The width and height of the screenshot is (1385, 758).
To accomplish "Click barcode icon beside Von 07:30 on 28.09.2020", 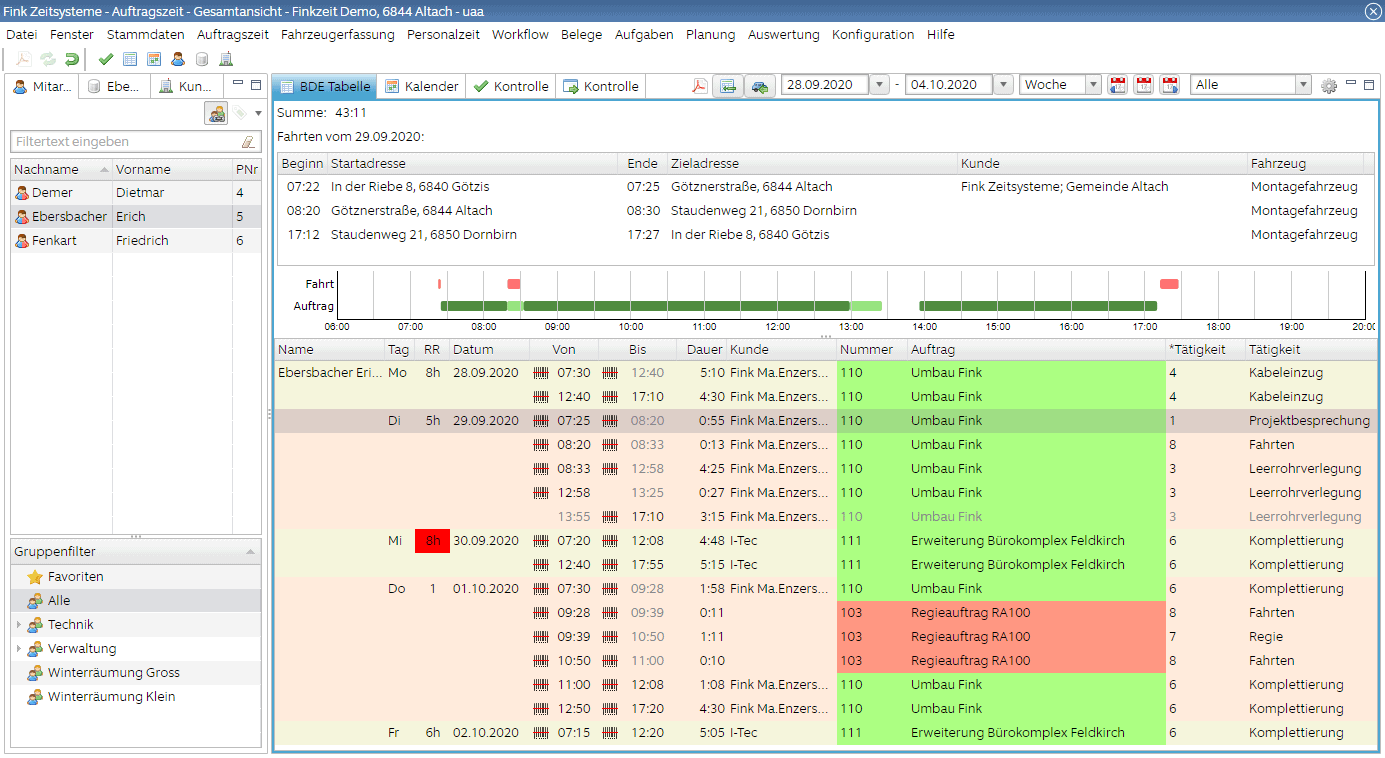I will [541, 373].
